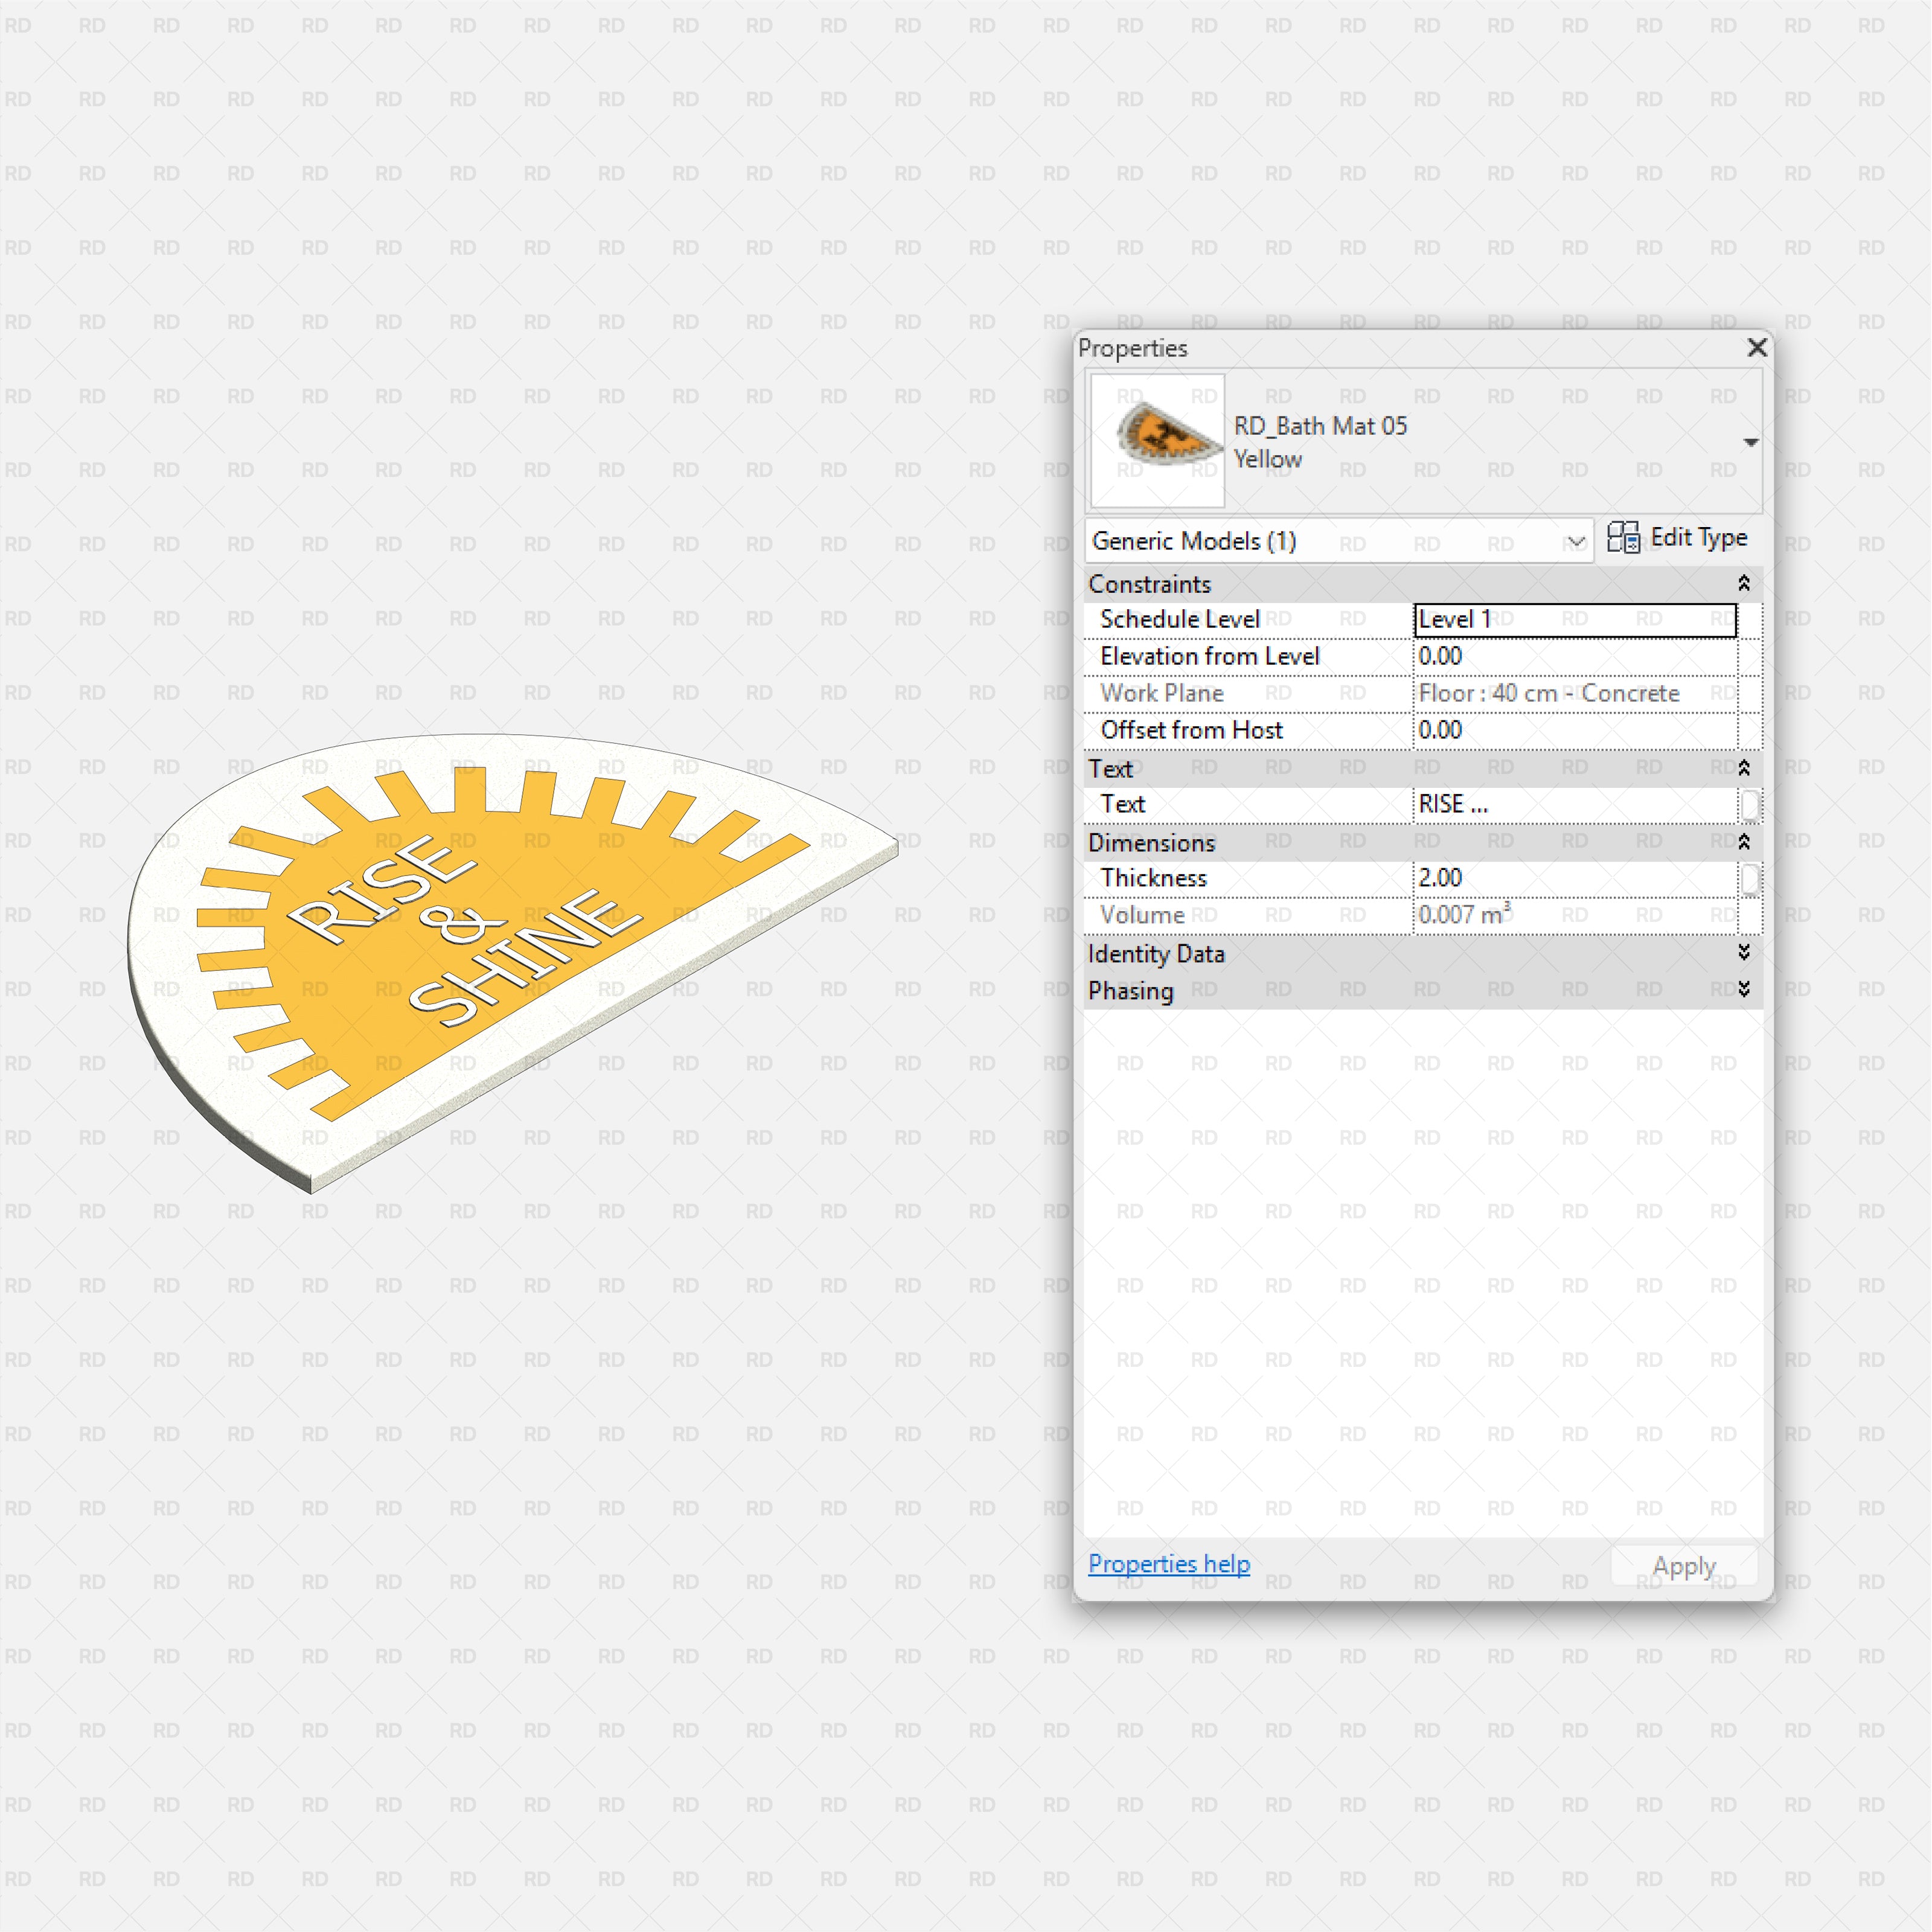
Task: Collapse the Dimensions section
Action: tap(1744, 842)
